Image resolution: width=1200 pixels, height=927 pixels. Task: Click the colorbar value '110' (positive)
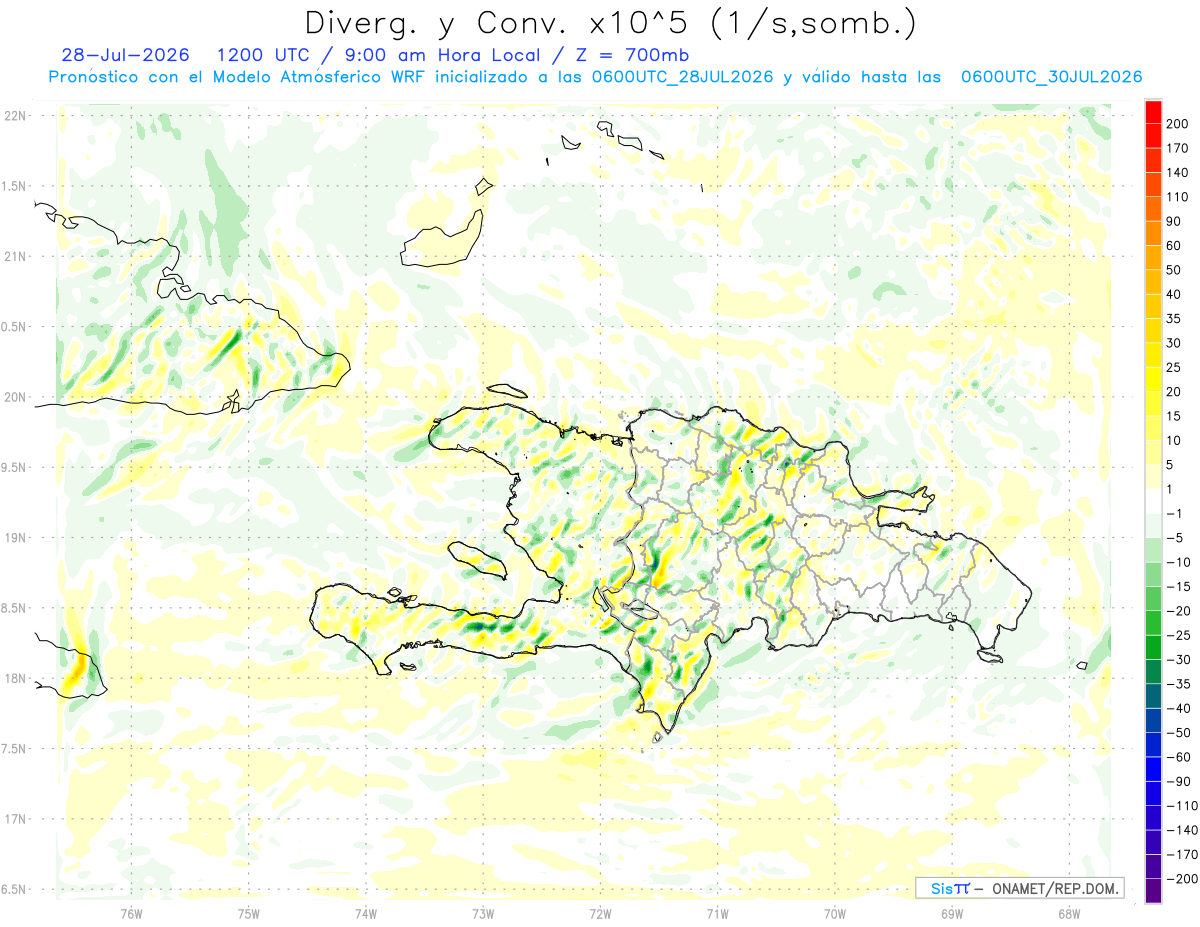pos(1177,197)
